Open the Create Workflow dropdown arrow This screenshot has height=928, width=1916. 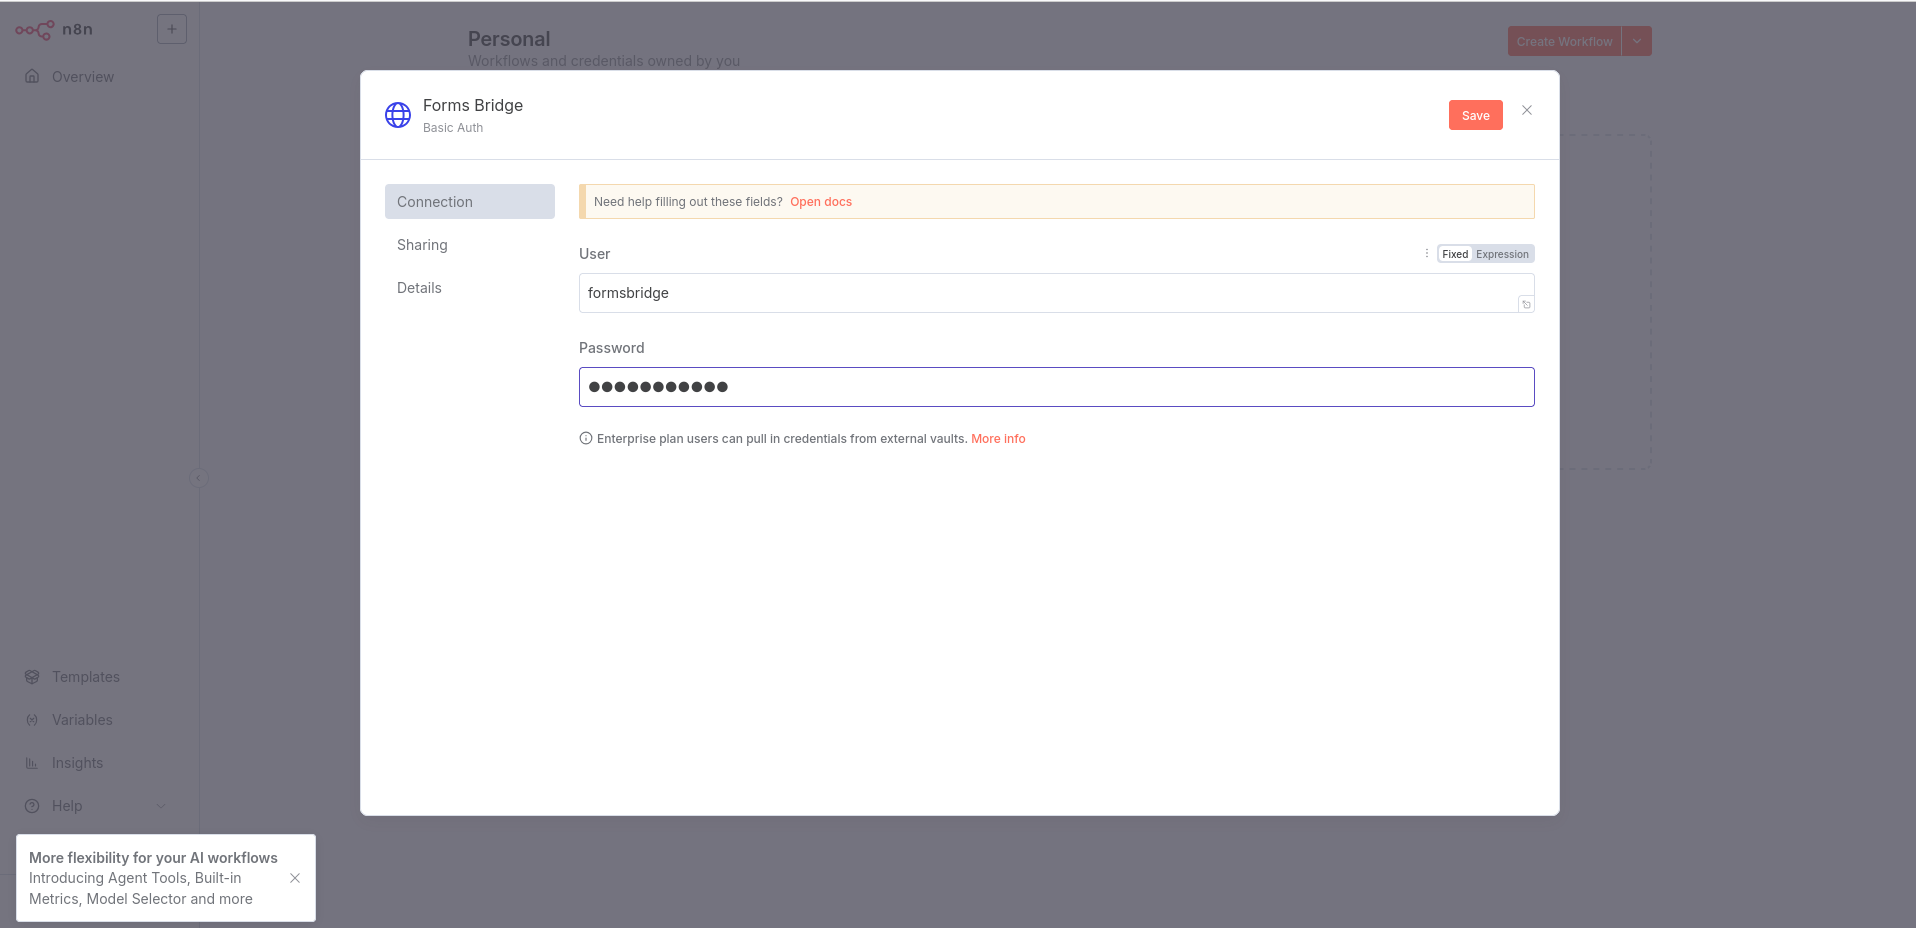pyautogui.click(x=1636, y=41)
